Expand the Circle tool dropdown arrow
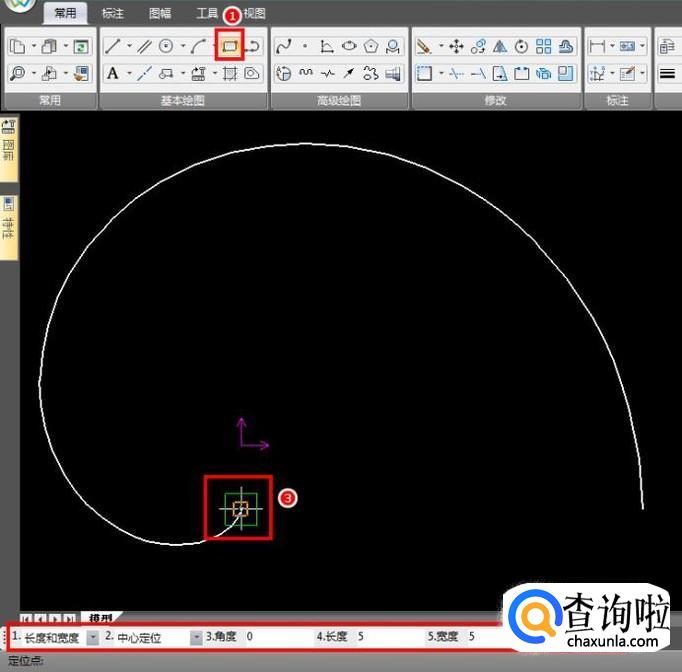 tap(182, 46)
